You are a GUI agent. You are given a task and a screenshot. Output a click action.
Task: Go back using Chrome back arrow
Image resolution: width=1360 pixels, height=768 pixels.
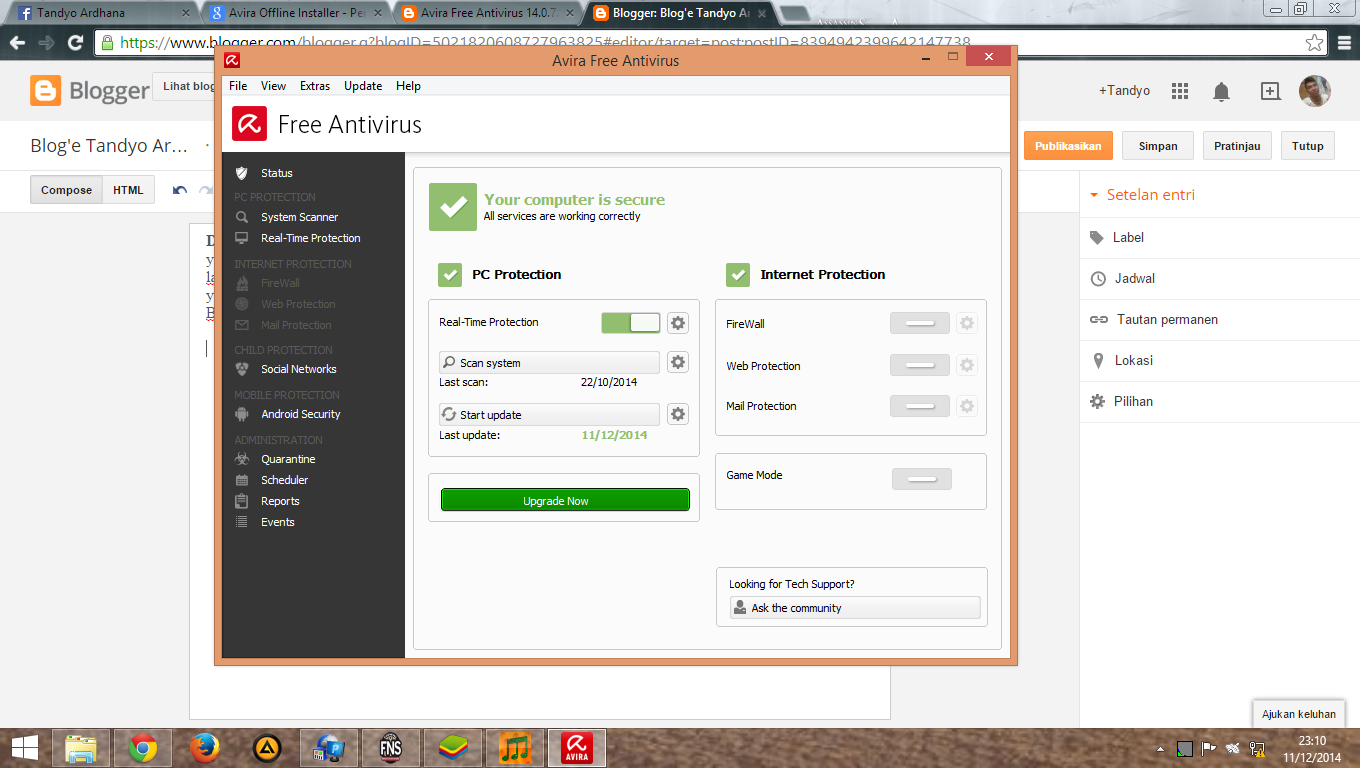pos(17,43)
